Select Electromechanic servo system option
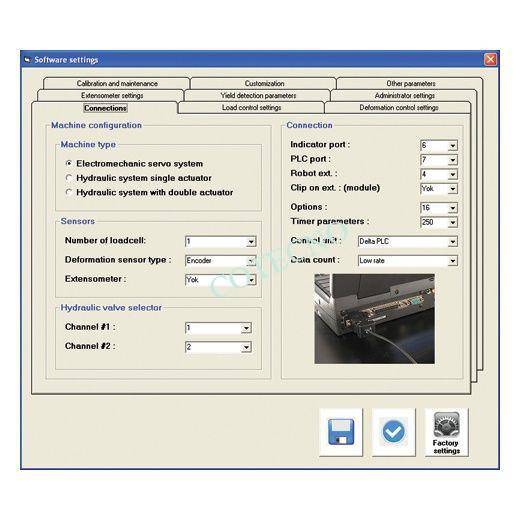Image resolution: width=520 pixels, height=520 pixels. (x=69, y=163)
